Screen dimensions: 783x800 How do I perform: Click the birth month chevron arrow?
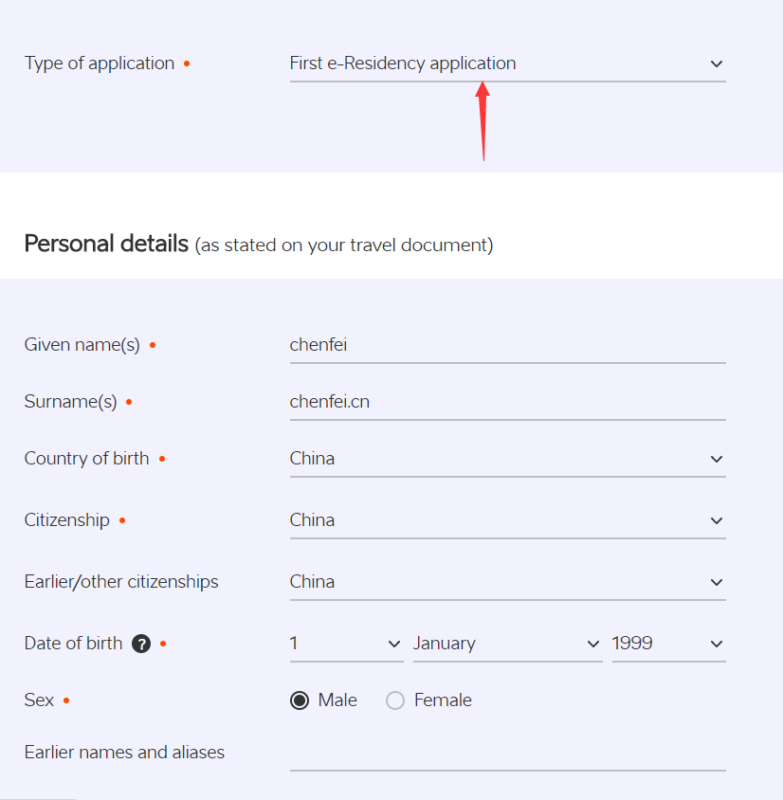593,644
